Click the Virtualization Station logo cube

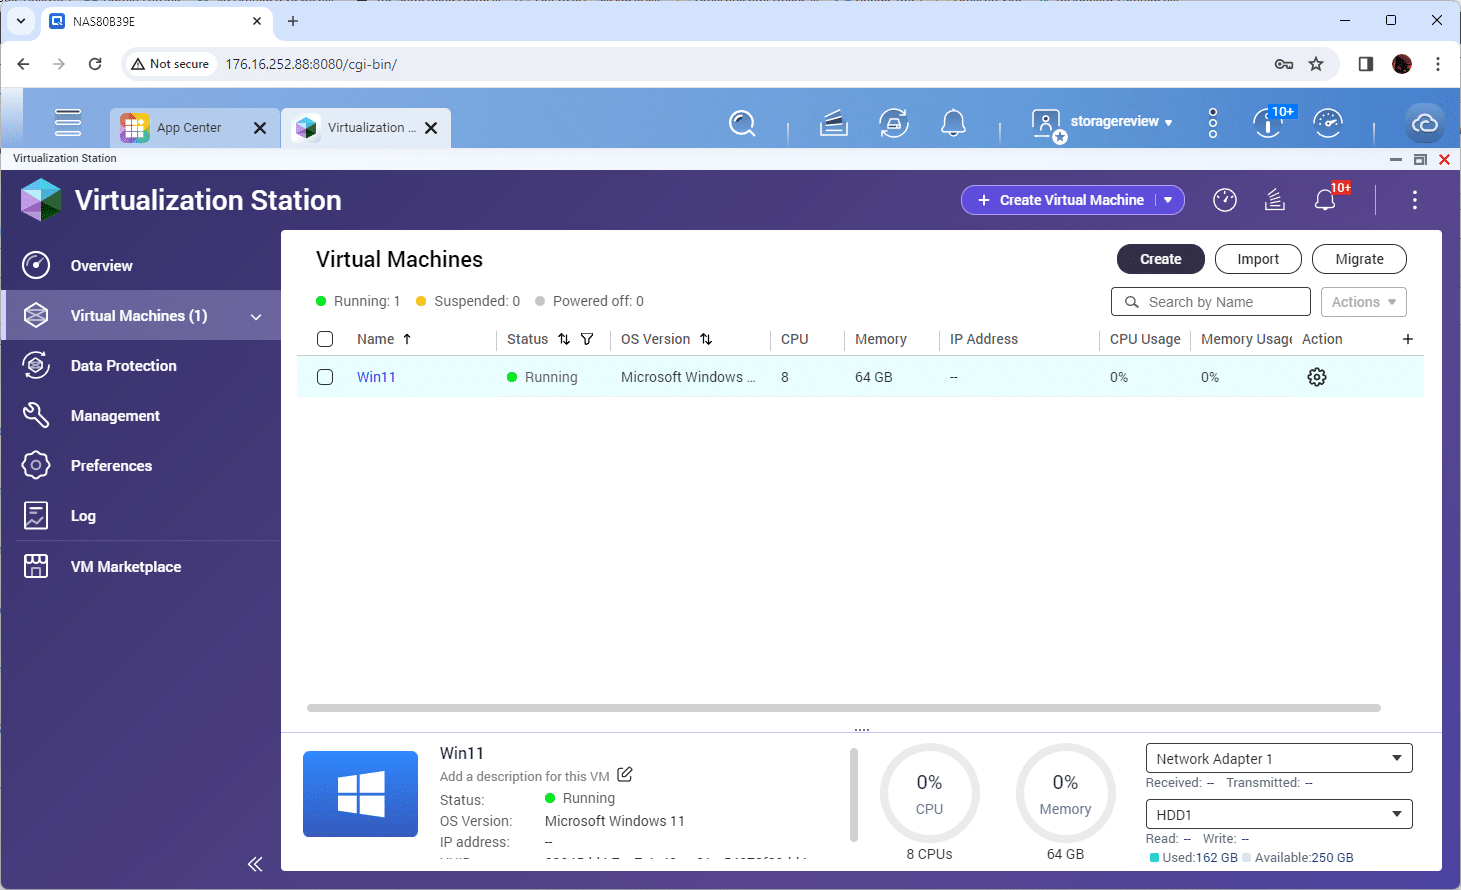[x=41, y=200]
